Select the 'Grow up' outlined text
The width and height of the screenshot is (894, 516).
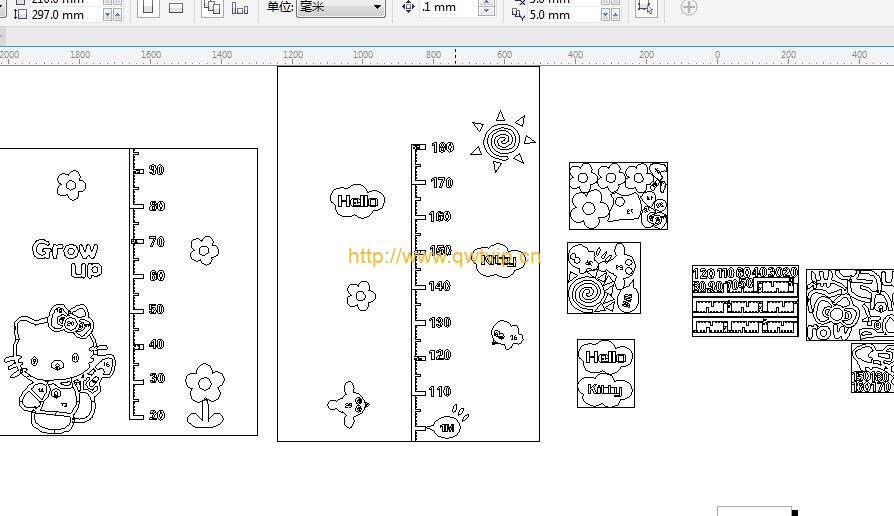pyautogui.click(x=67, y=258)
